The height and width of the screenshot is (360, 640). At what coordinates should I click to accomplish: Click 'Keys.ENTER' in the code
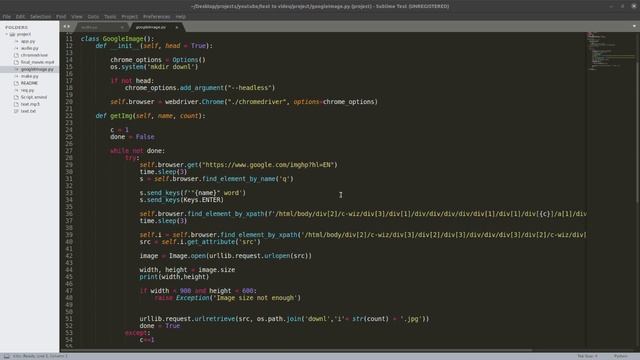click(x=202, y=200)
